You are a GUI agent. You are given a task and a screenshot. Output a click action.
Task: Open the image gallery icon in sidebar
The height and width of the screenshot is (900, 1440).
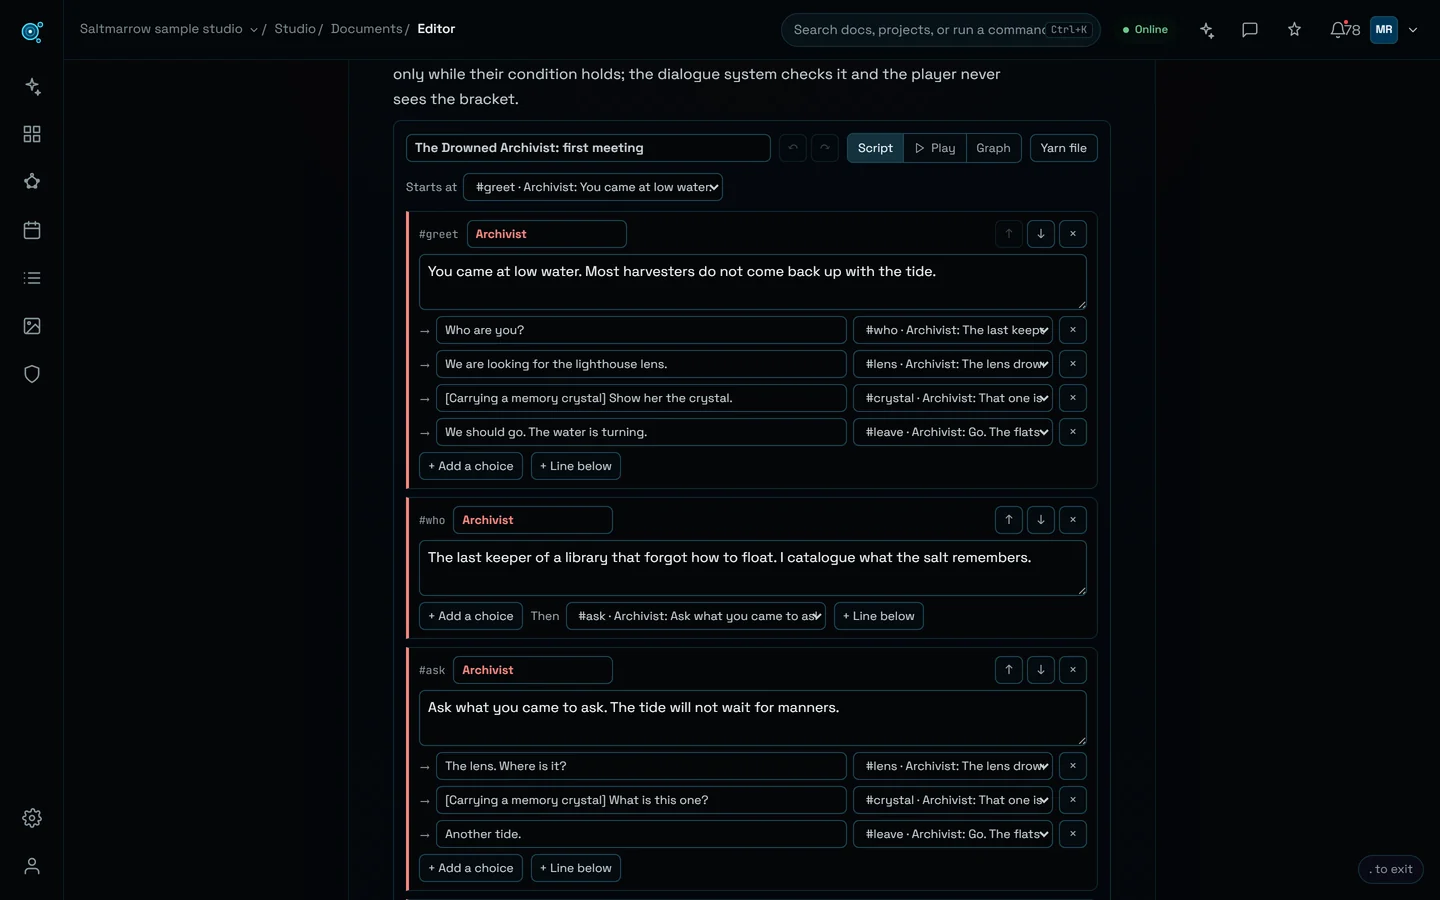click(32, 326)
